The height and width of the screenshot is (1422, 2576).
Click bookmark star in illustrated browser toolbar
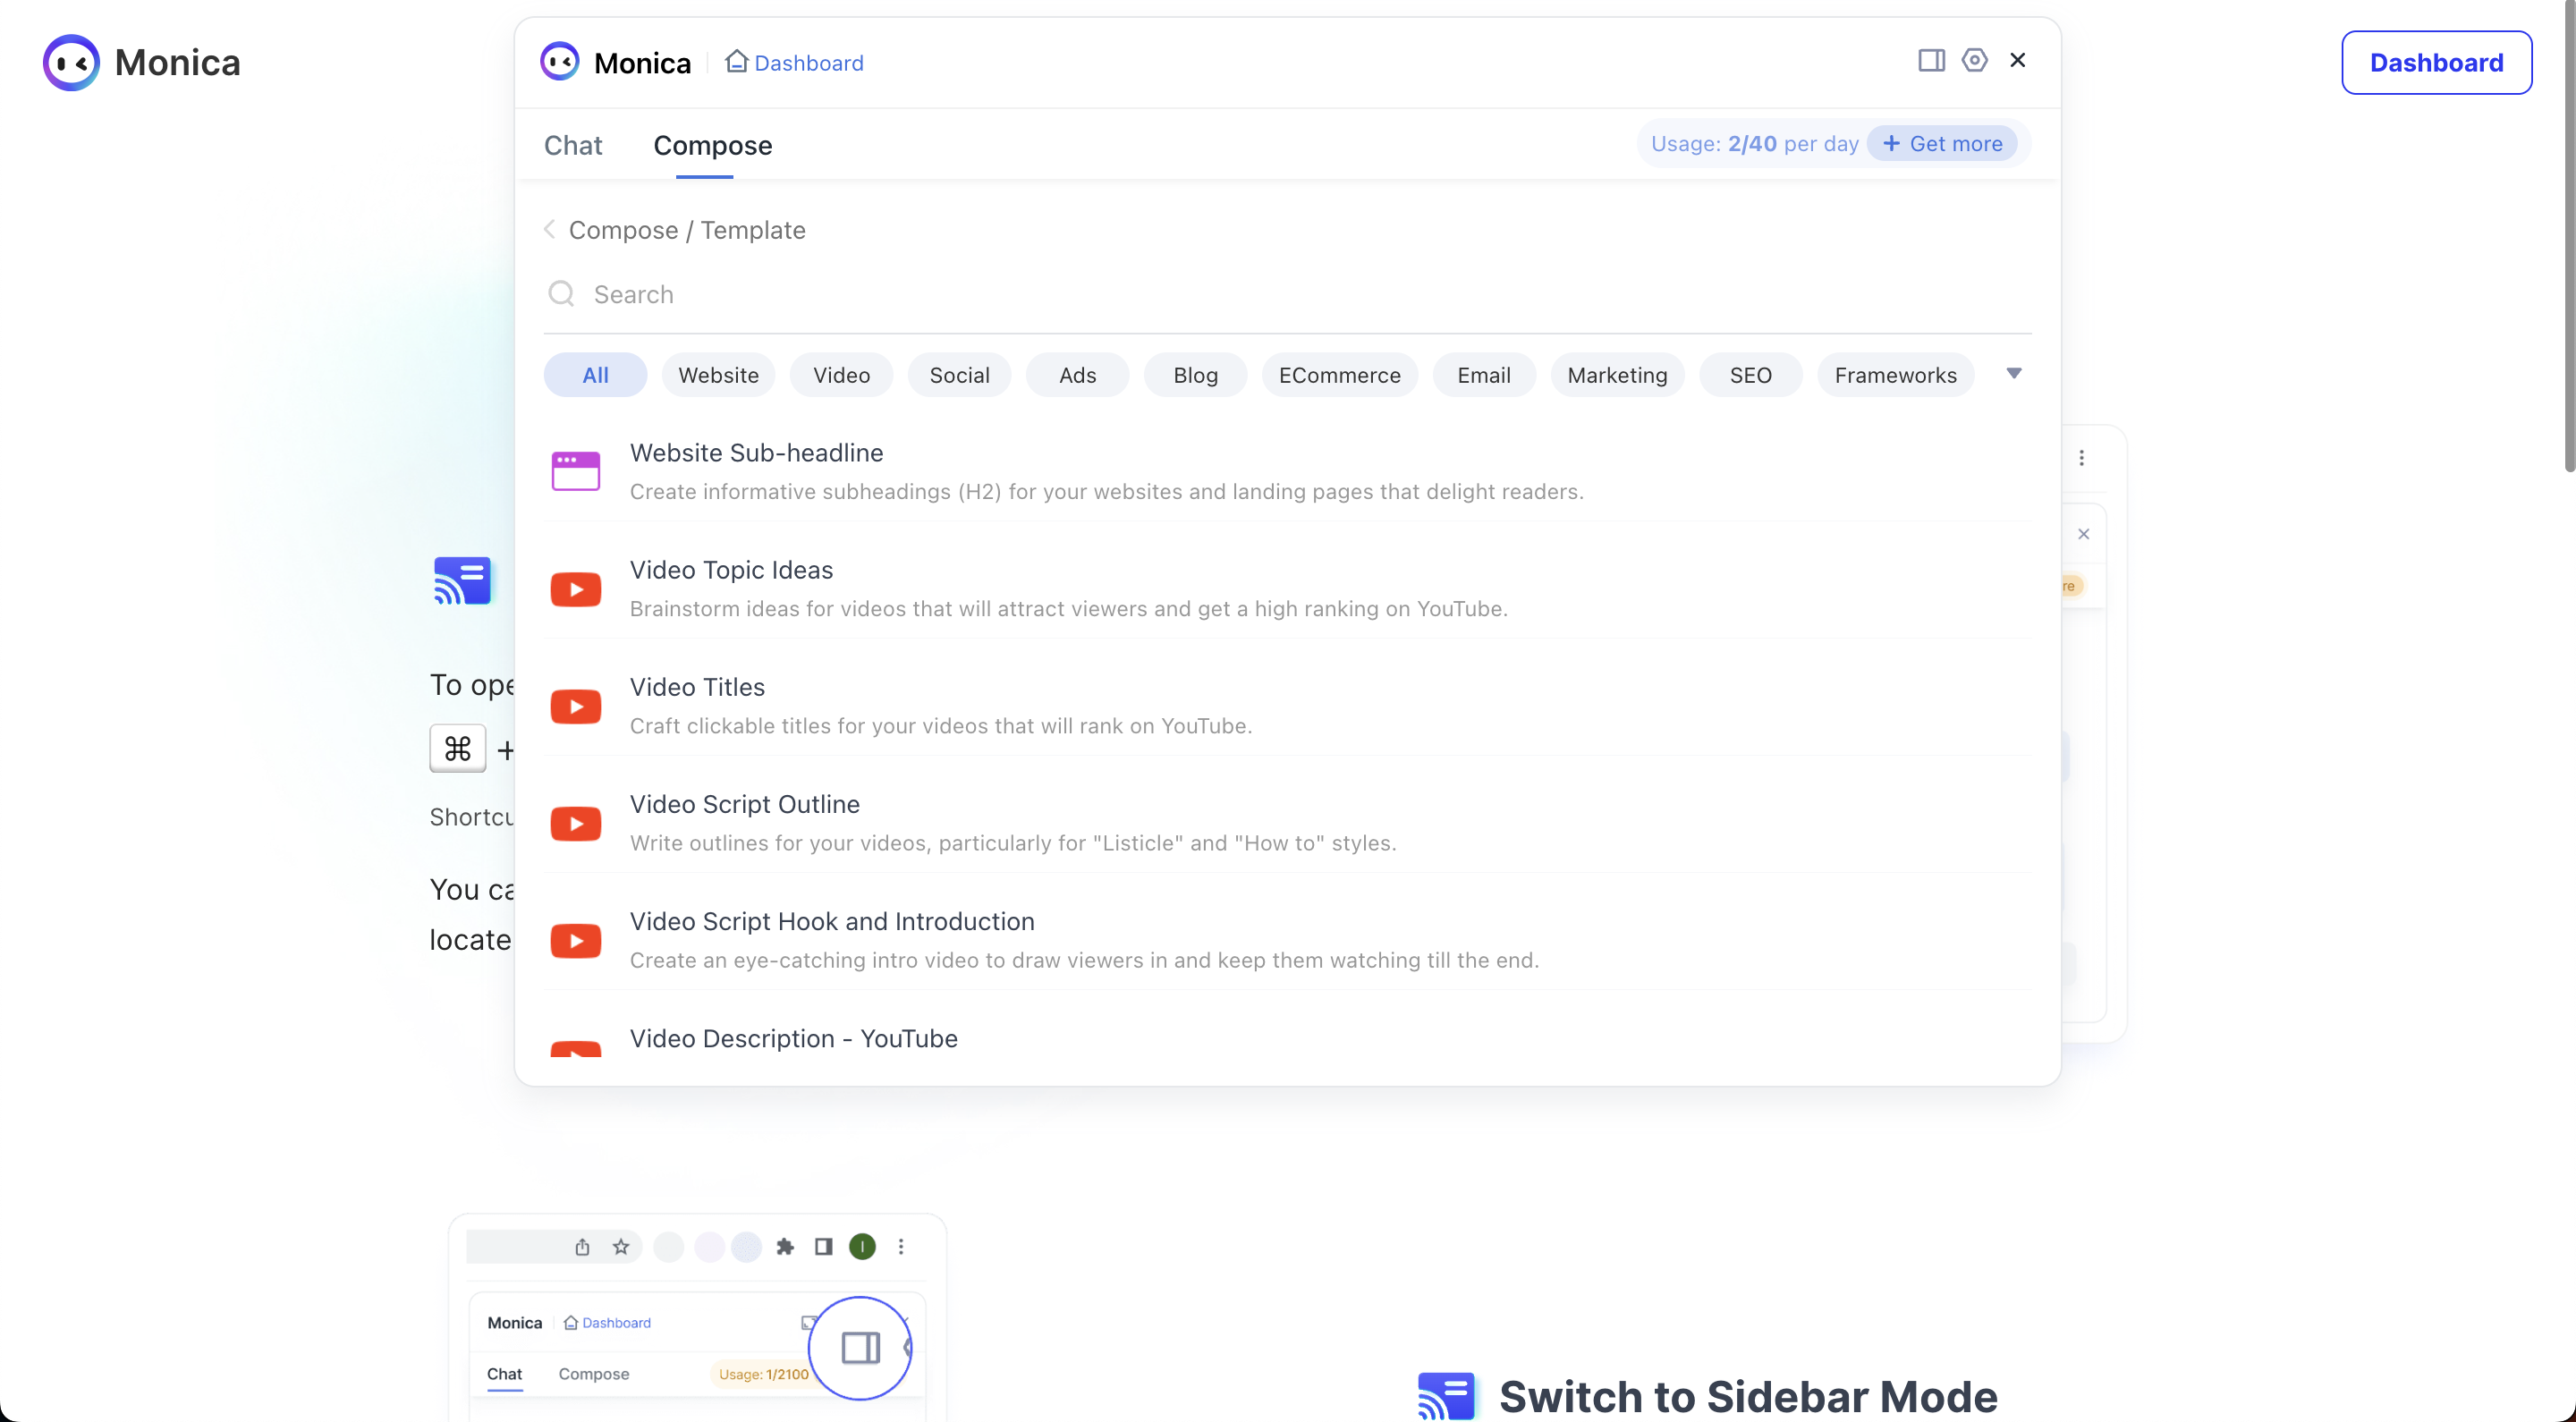pyautogui.click(x=621, y=1246)
